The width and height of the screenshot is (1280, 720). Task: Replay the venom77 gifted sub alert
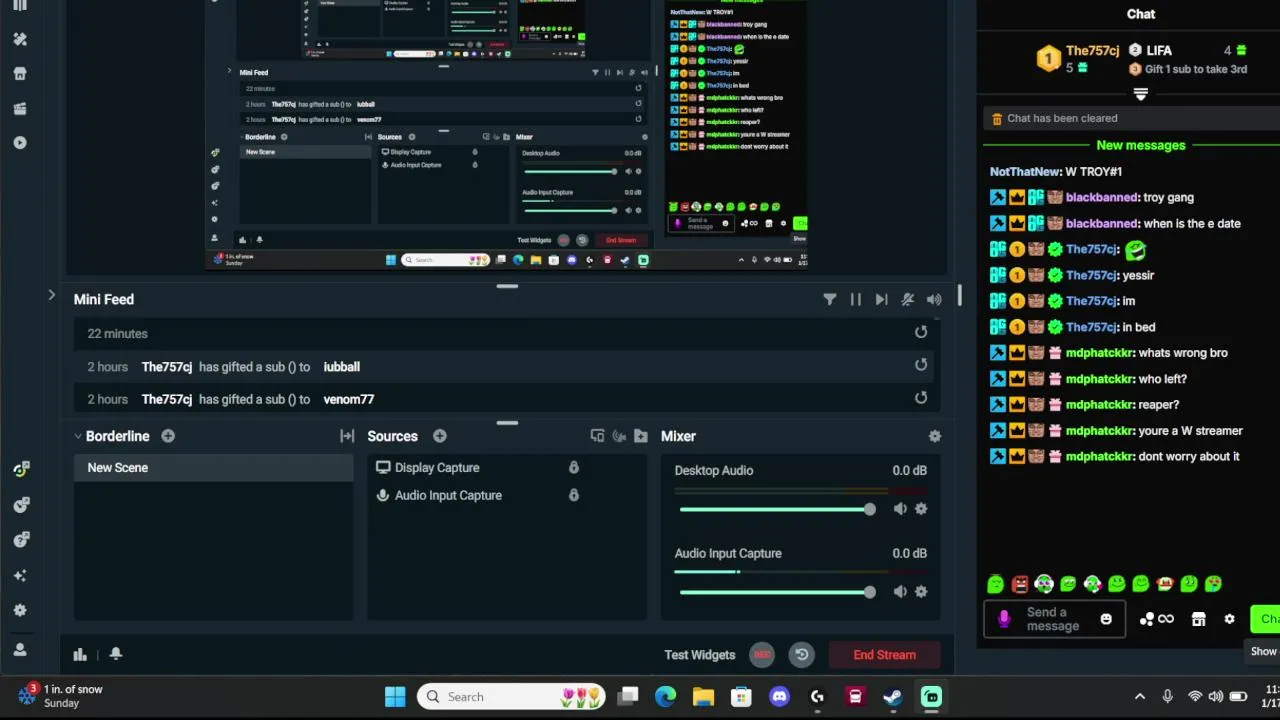click(921, 398)
